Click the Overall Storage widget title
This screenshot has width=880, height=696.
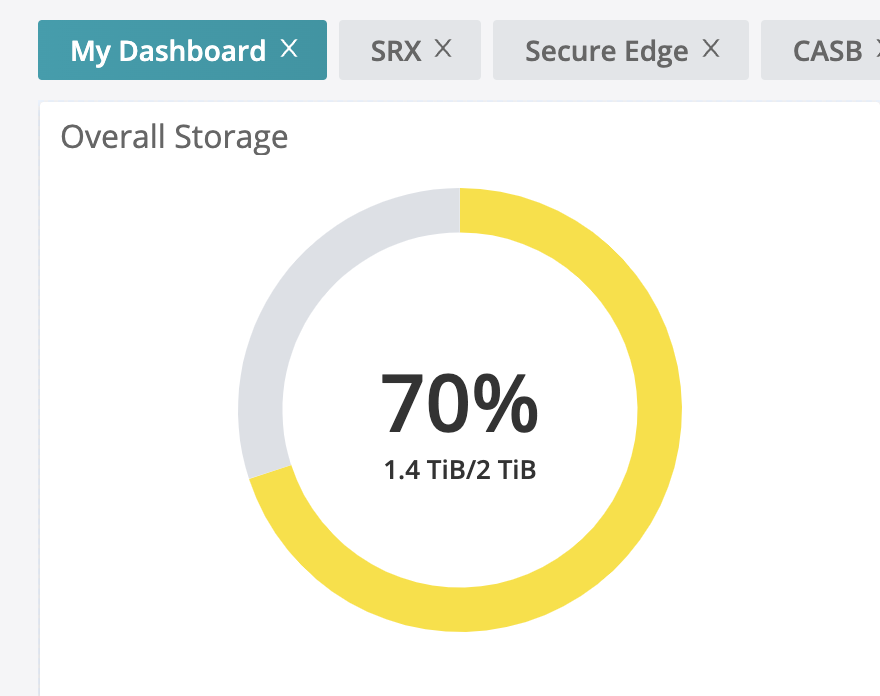tap(175, 137)
